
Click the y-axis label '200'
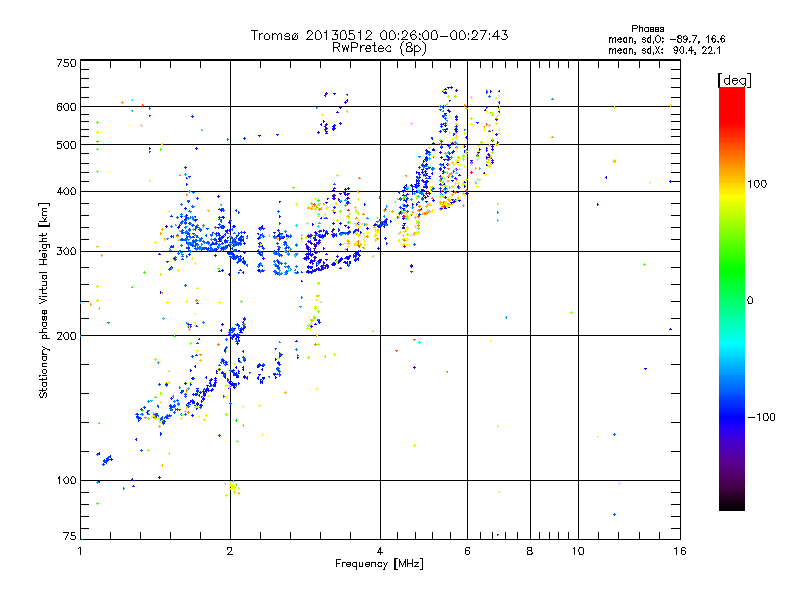click(x=66, y=336)
